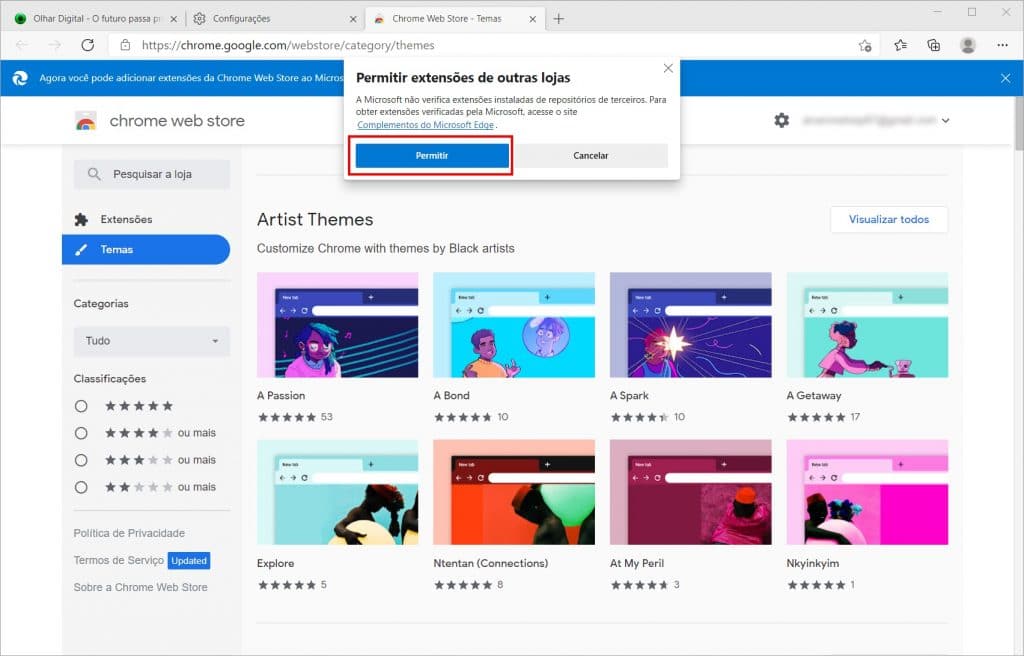The width and height of the screenshot is (1024, 656).
Task: Click the Extensões puzzle piece icon
Action: tap(81, 220)
